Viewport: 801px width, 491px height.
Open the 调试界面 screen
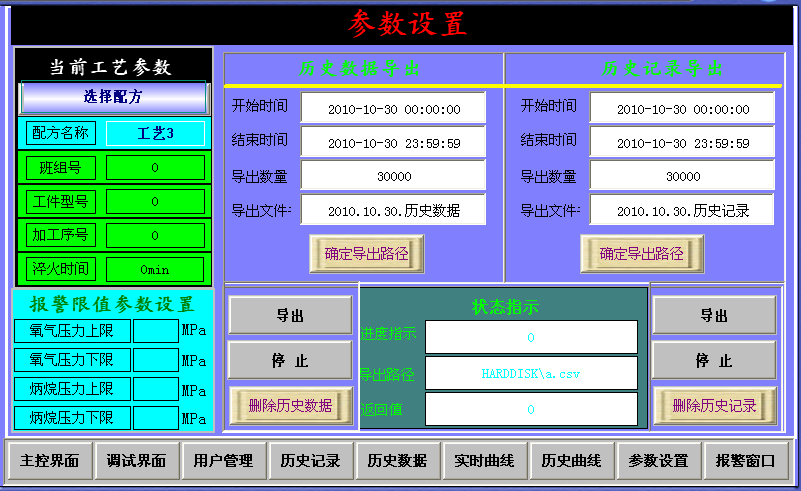(136, 461)
